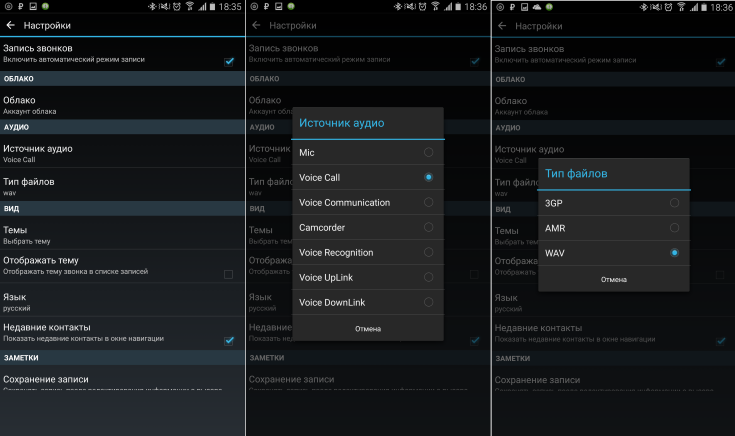
Task: Tap the ЗАМЕТКИ section header in left screen
Action: pos(122,358)
